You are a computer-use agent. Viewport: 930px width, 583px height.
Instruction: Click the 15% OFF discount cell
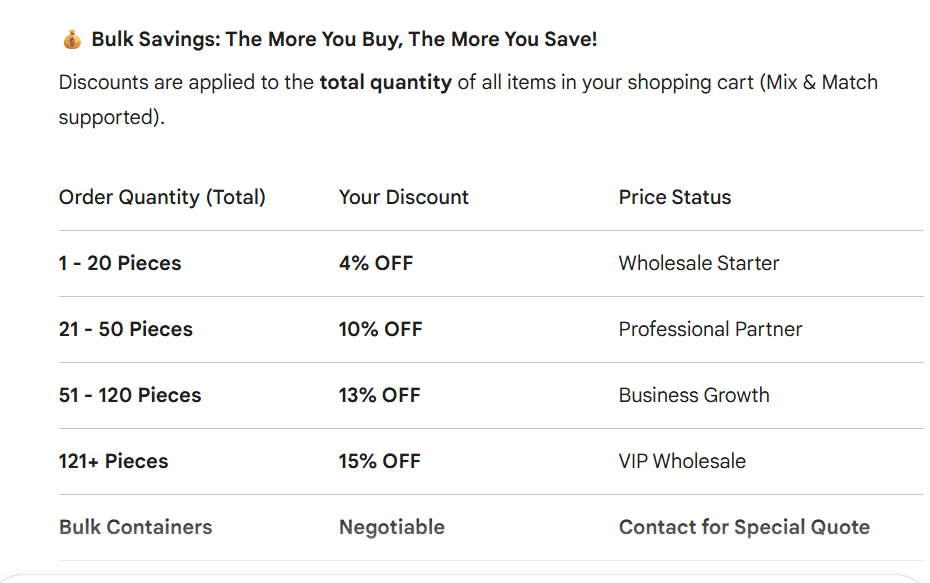click(x=379, y=461)
